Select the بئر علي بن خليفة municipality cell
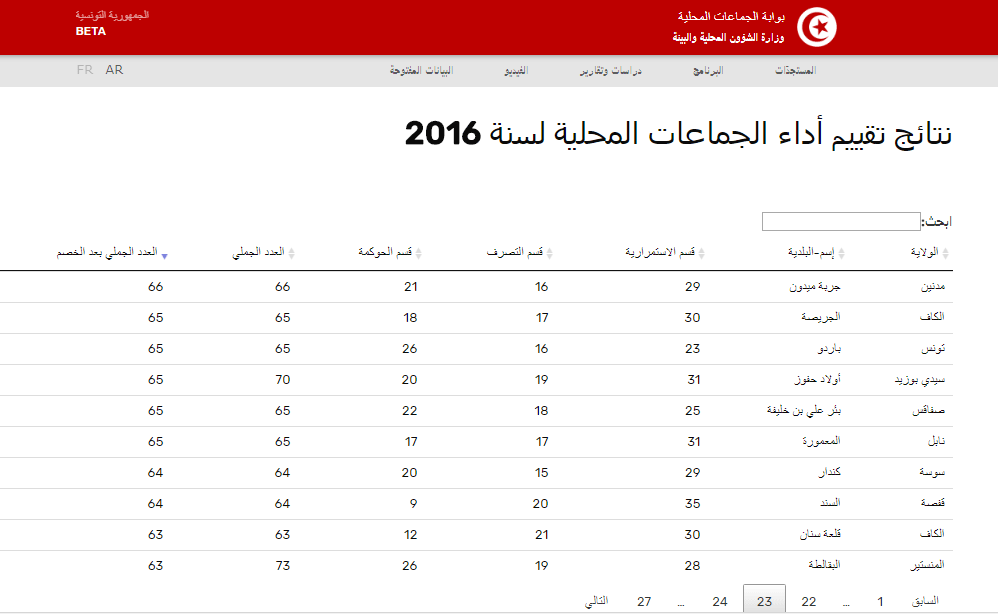Image resolution: width=998 pixels, height=614 pixels. point(804,411)
